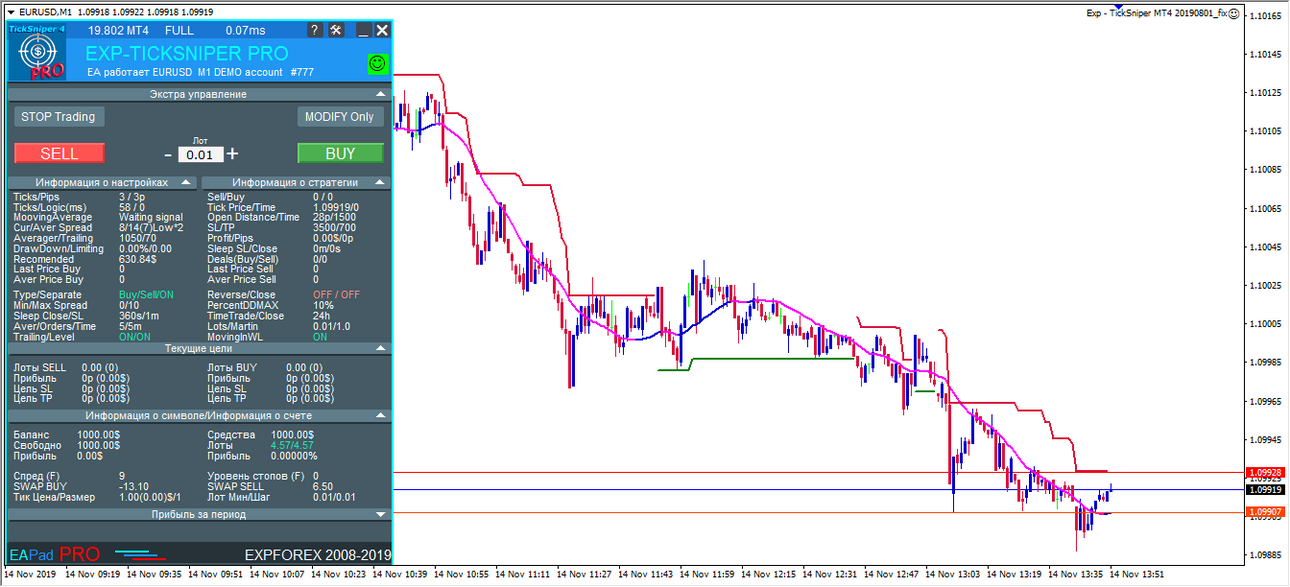Click the MovingInWL ON value

tap(320, 337)
